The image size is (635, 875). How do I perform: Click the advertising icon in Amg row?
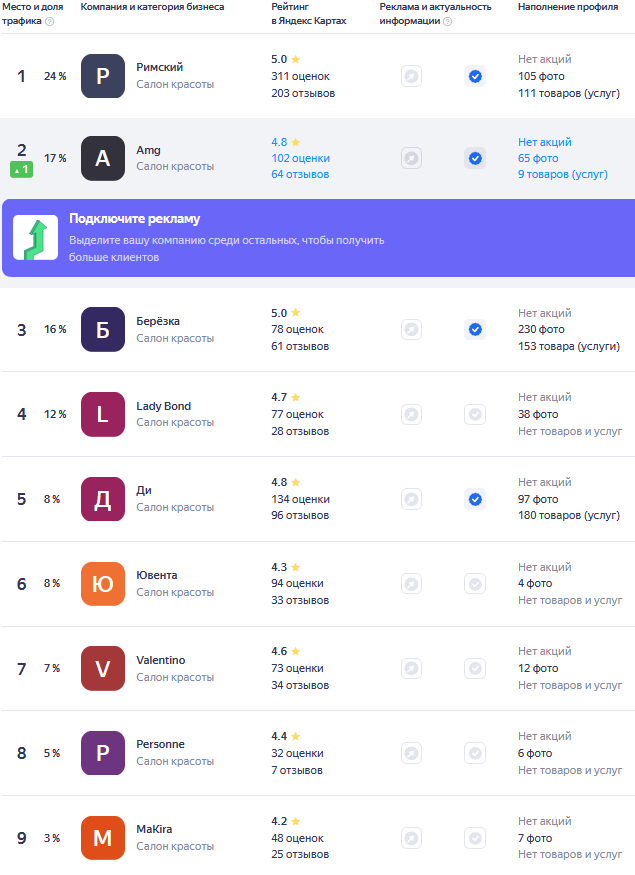coord(411,158)
